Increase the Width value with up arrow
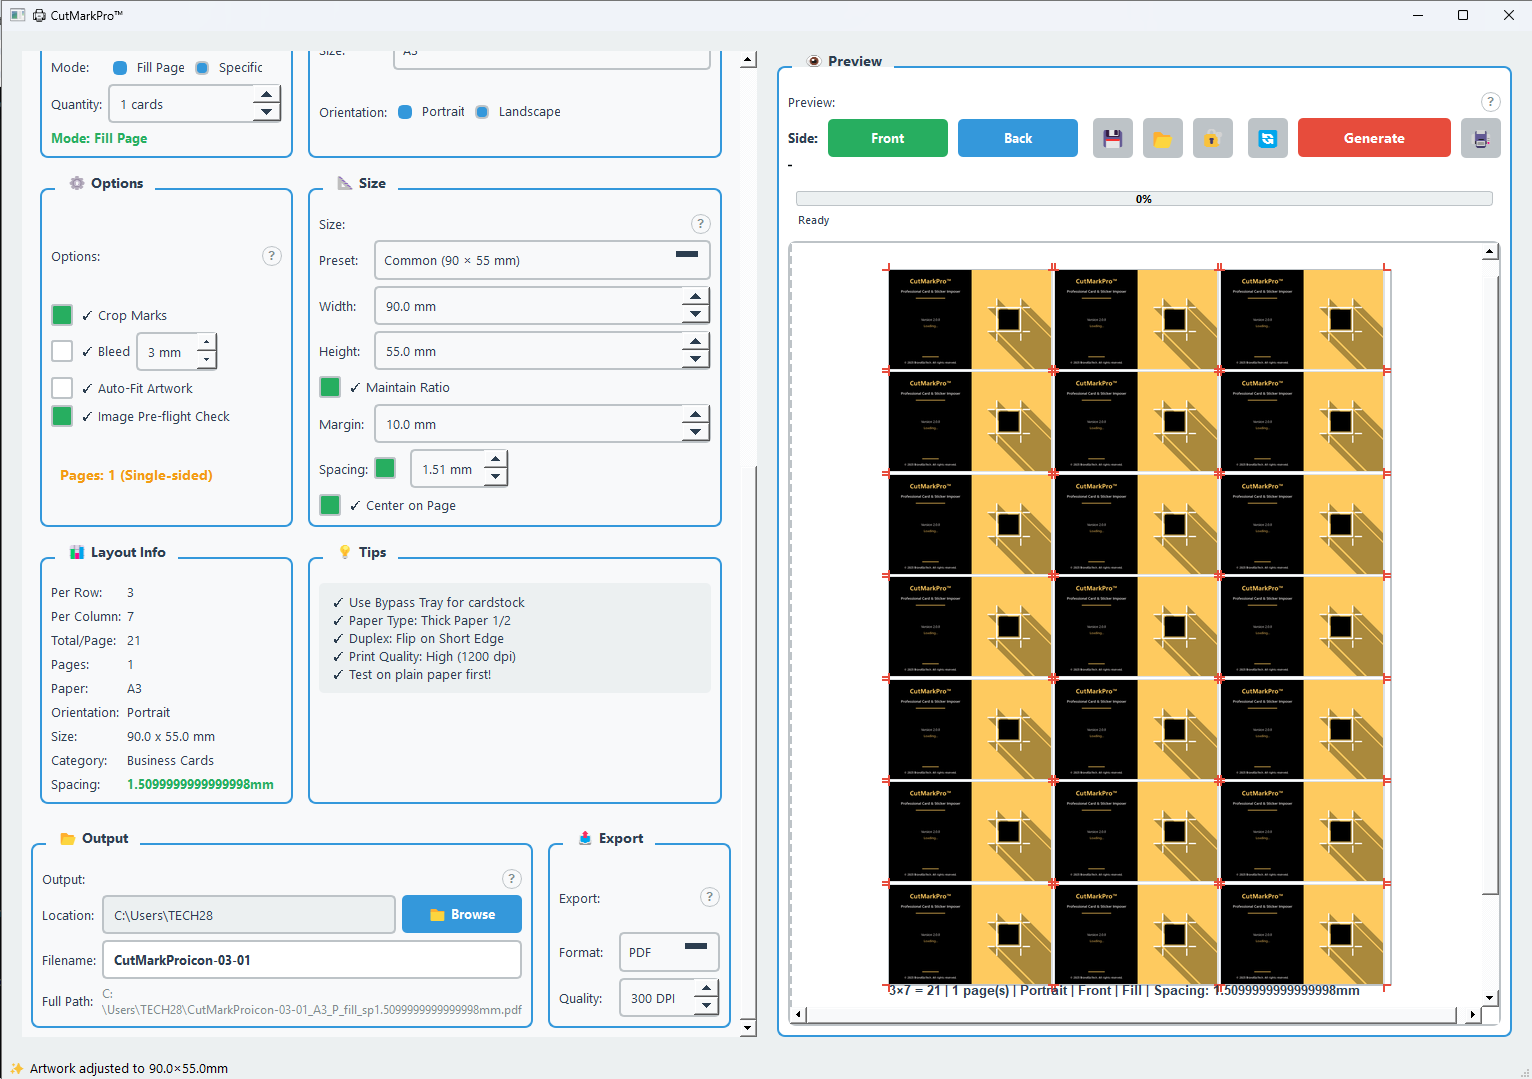This screenshot has height=1079, width=1532. tap(696, 297)
